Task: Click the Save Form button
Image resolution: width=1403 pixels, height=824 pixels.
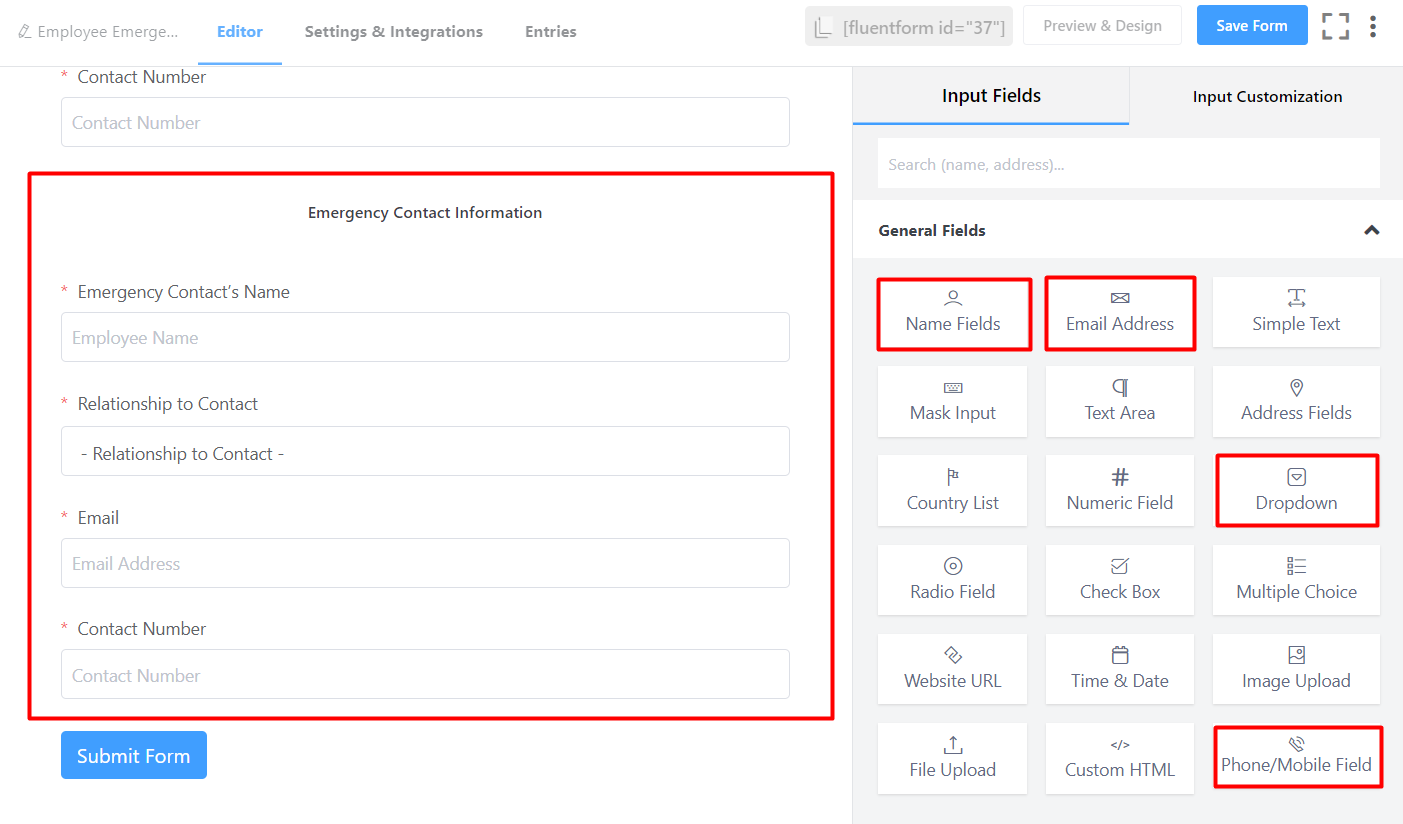Action: click(1251, 26)
